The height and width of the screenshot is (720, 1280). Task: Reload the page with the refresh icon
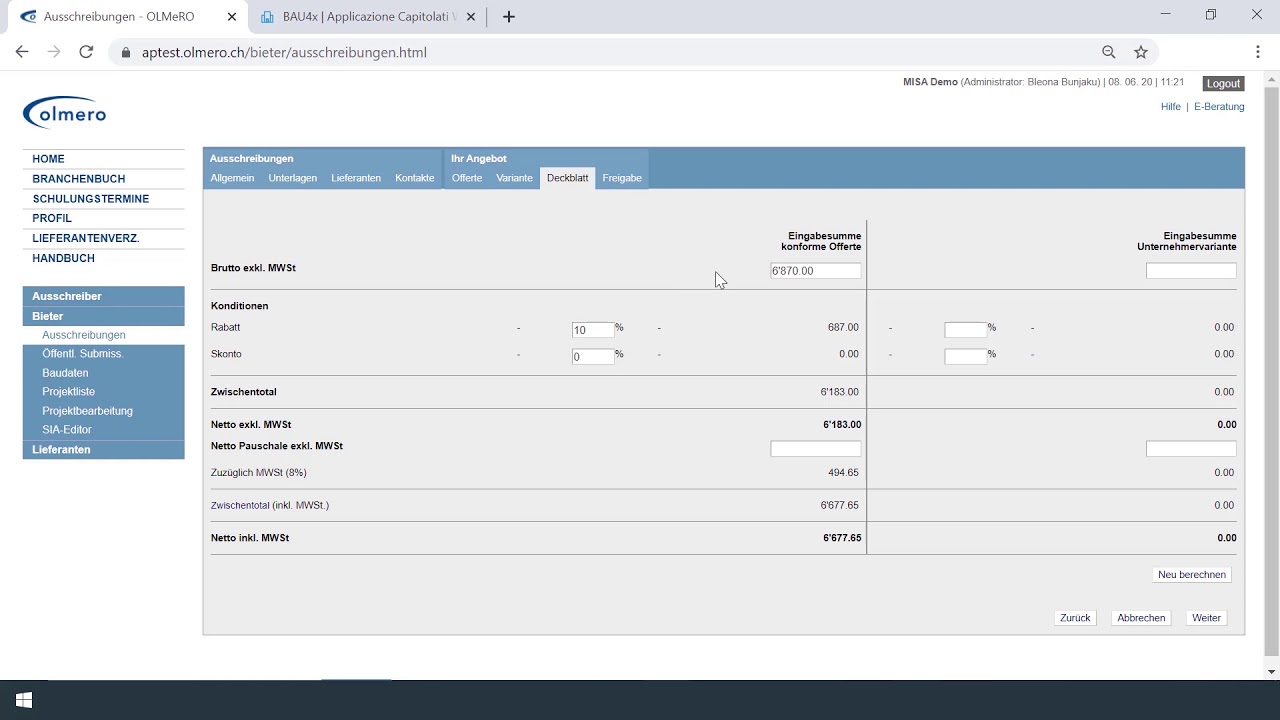86,52
